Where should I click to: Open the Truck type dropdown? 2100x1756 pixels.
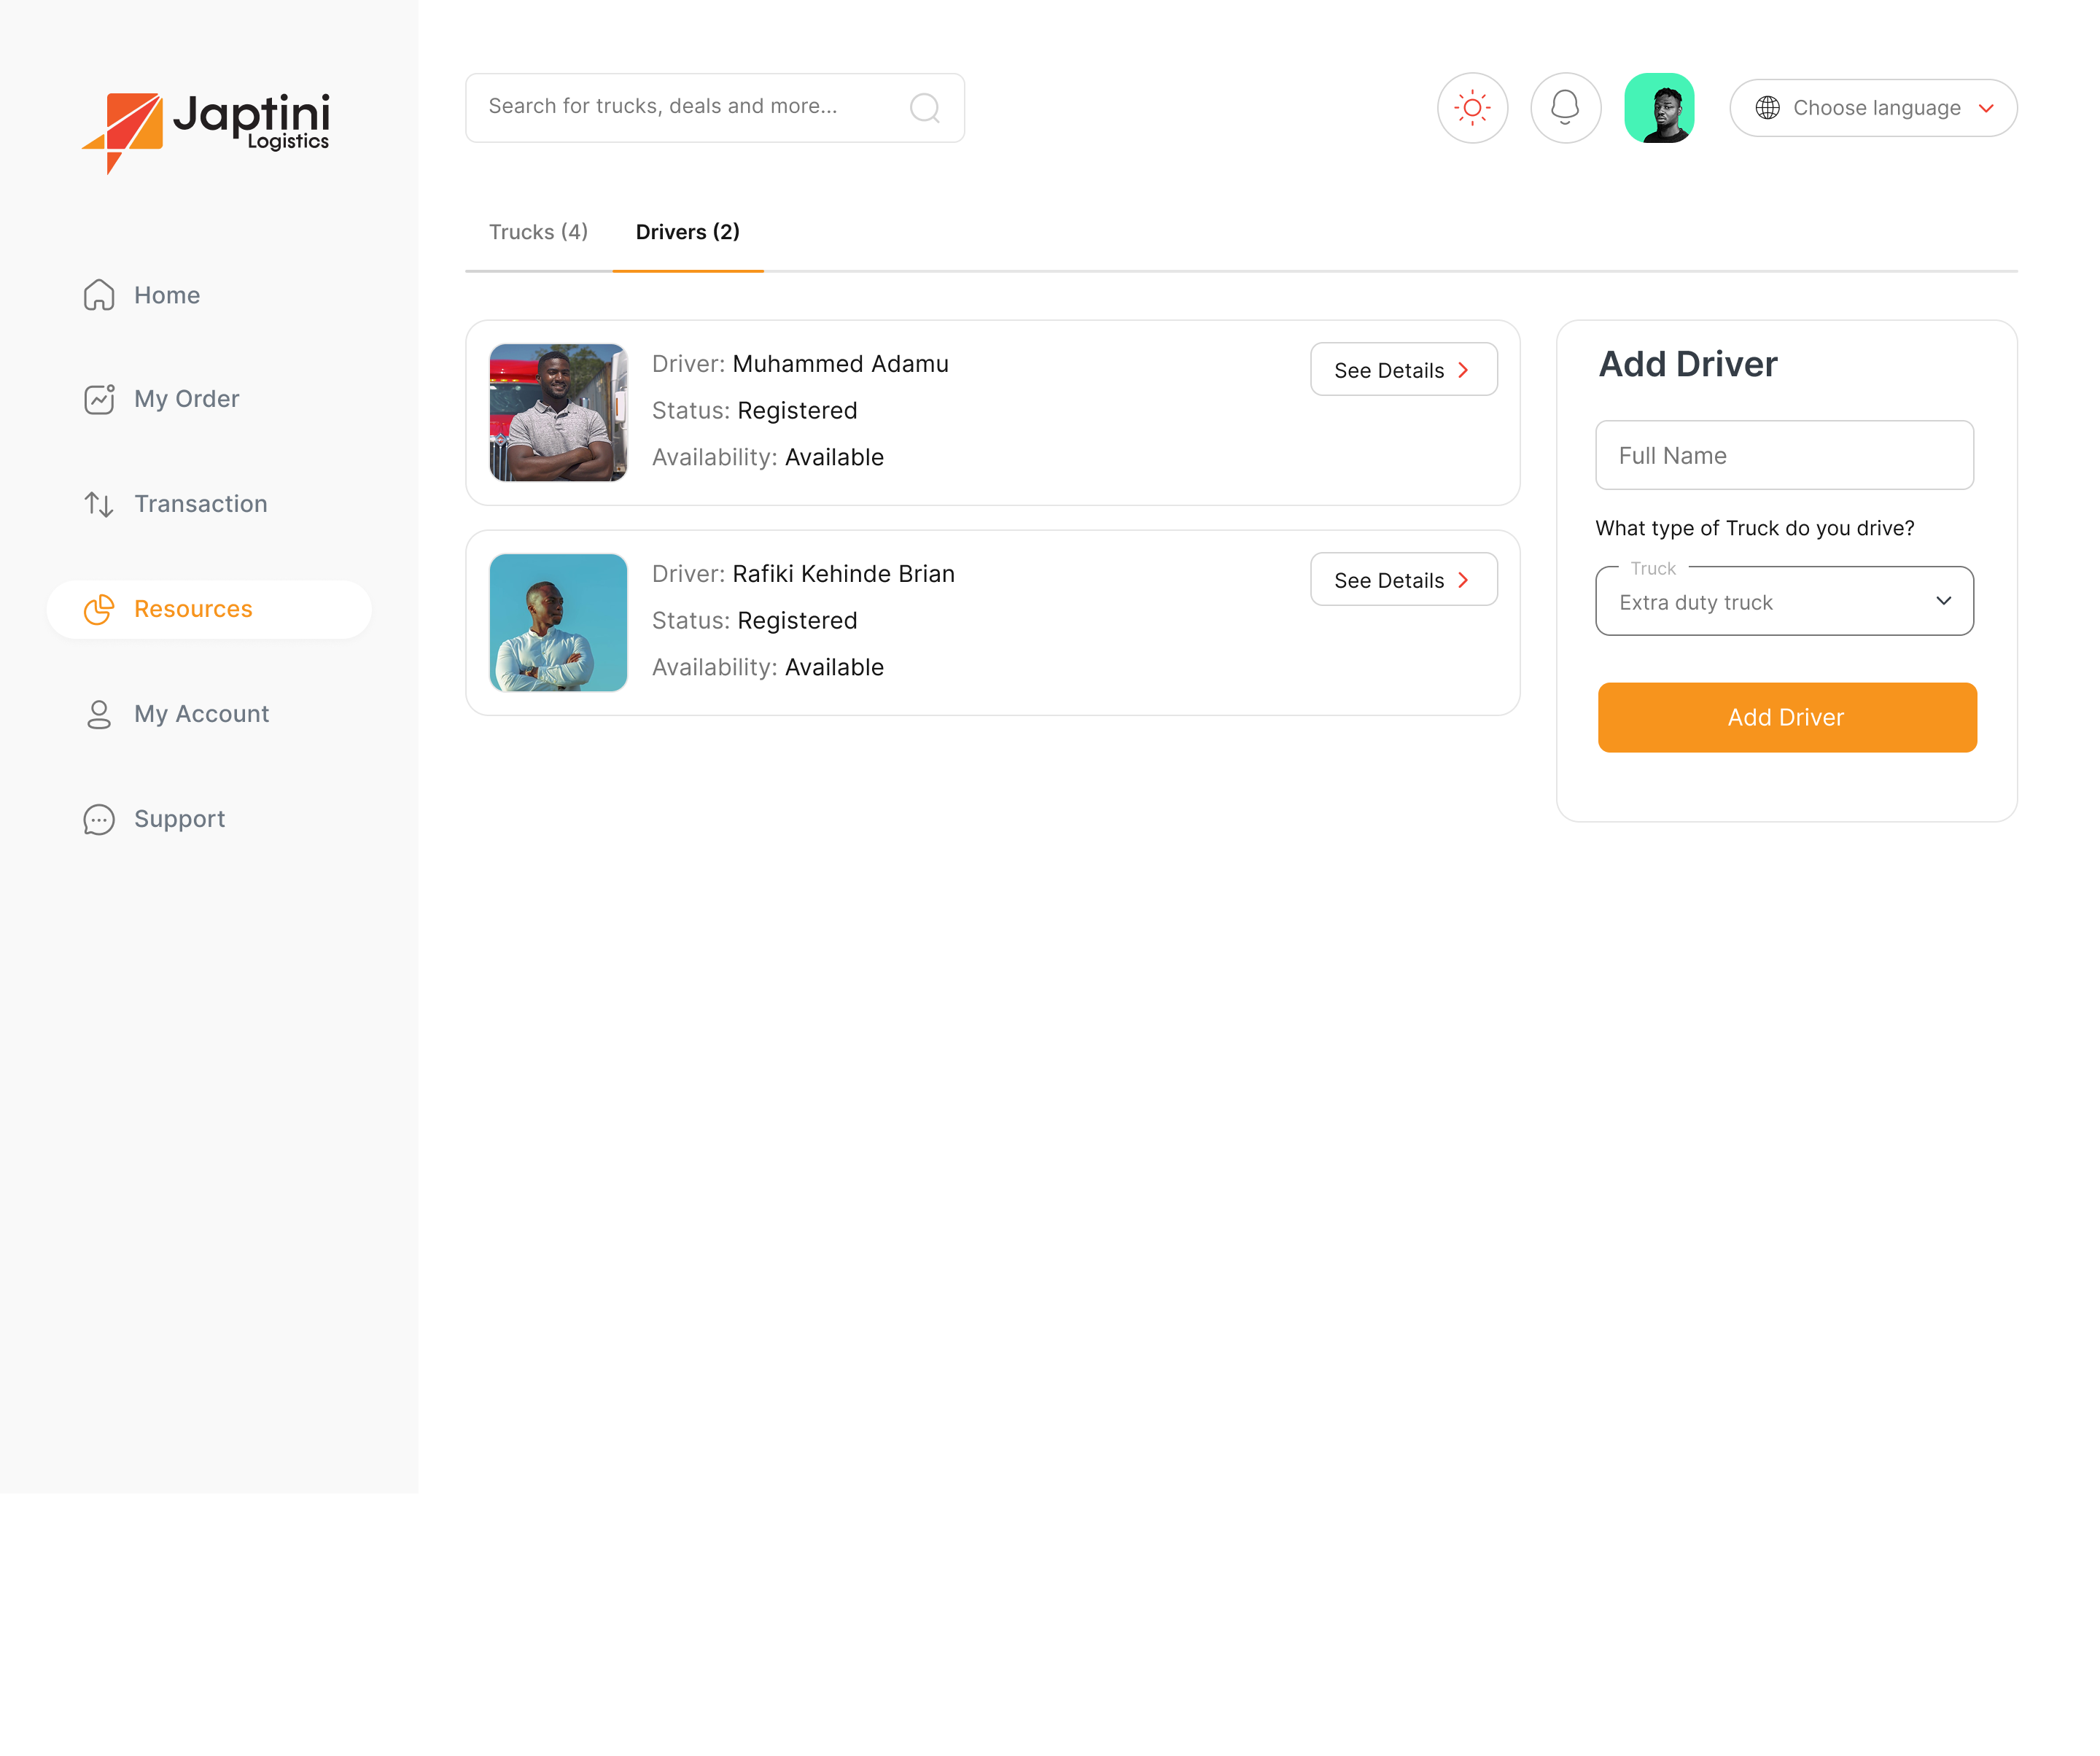[1784, 601]
